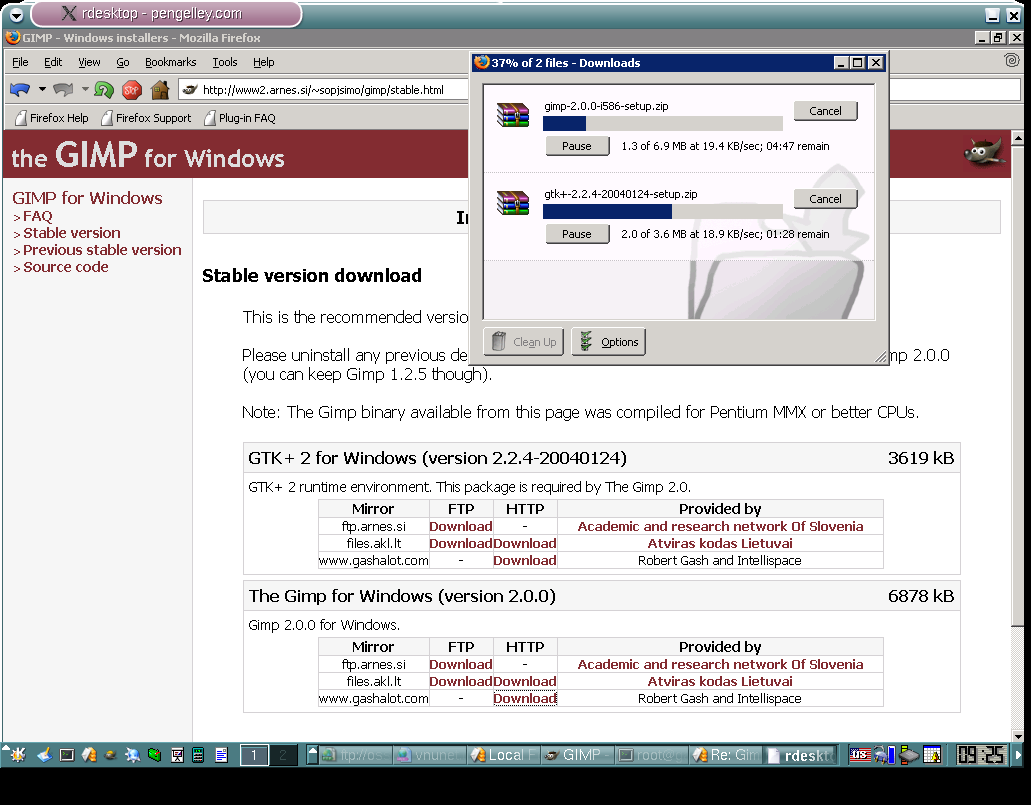Switch to the "Re: Gim" taskbar window
The image size is (1031, 805).
point(726,755)
